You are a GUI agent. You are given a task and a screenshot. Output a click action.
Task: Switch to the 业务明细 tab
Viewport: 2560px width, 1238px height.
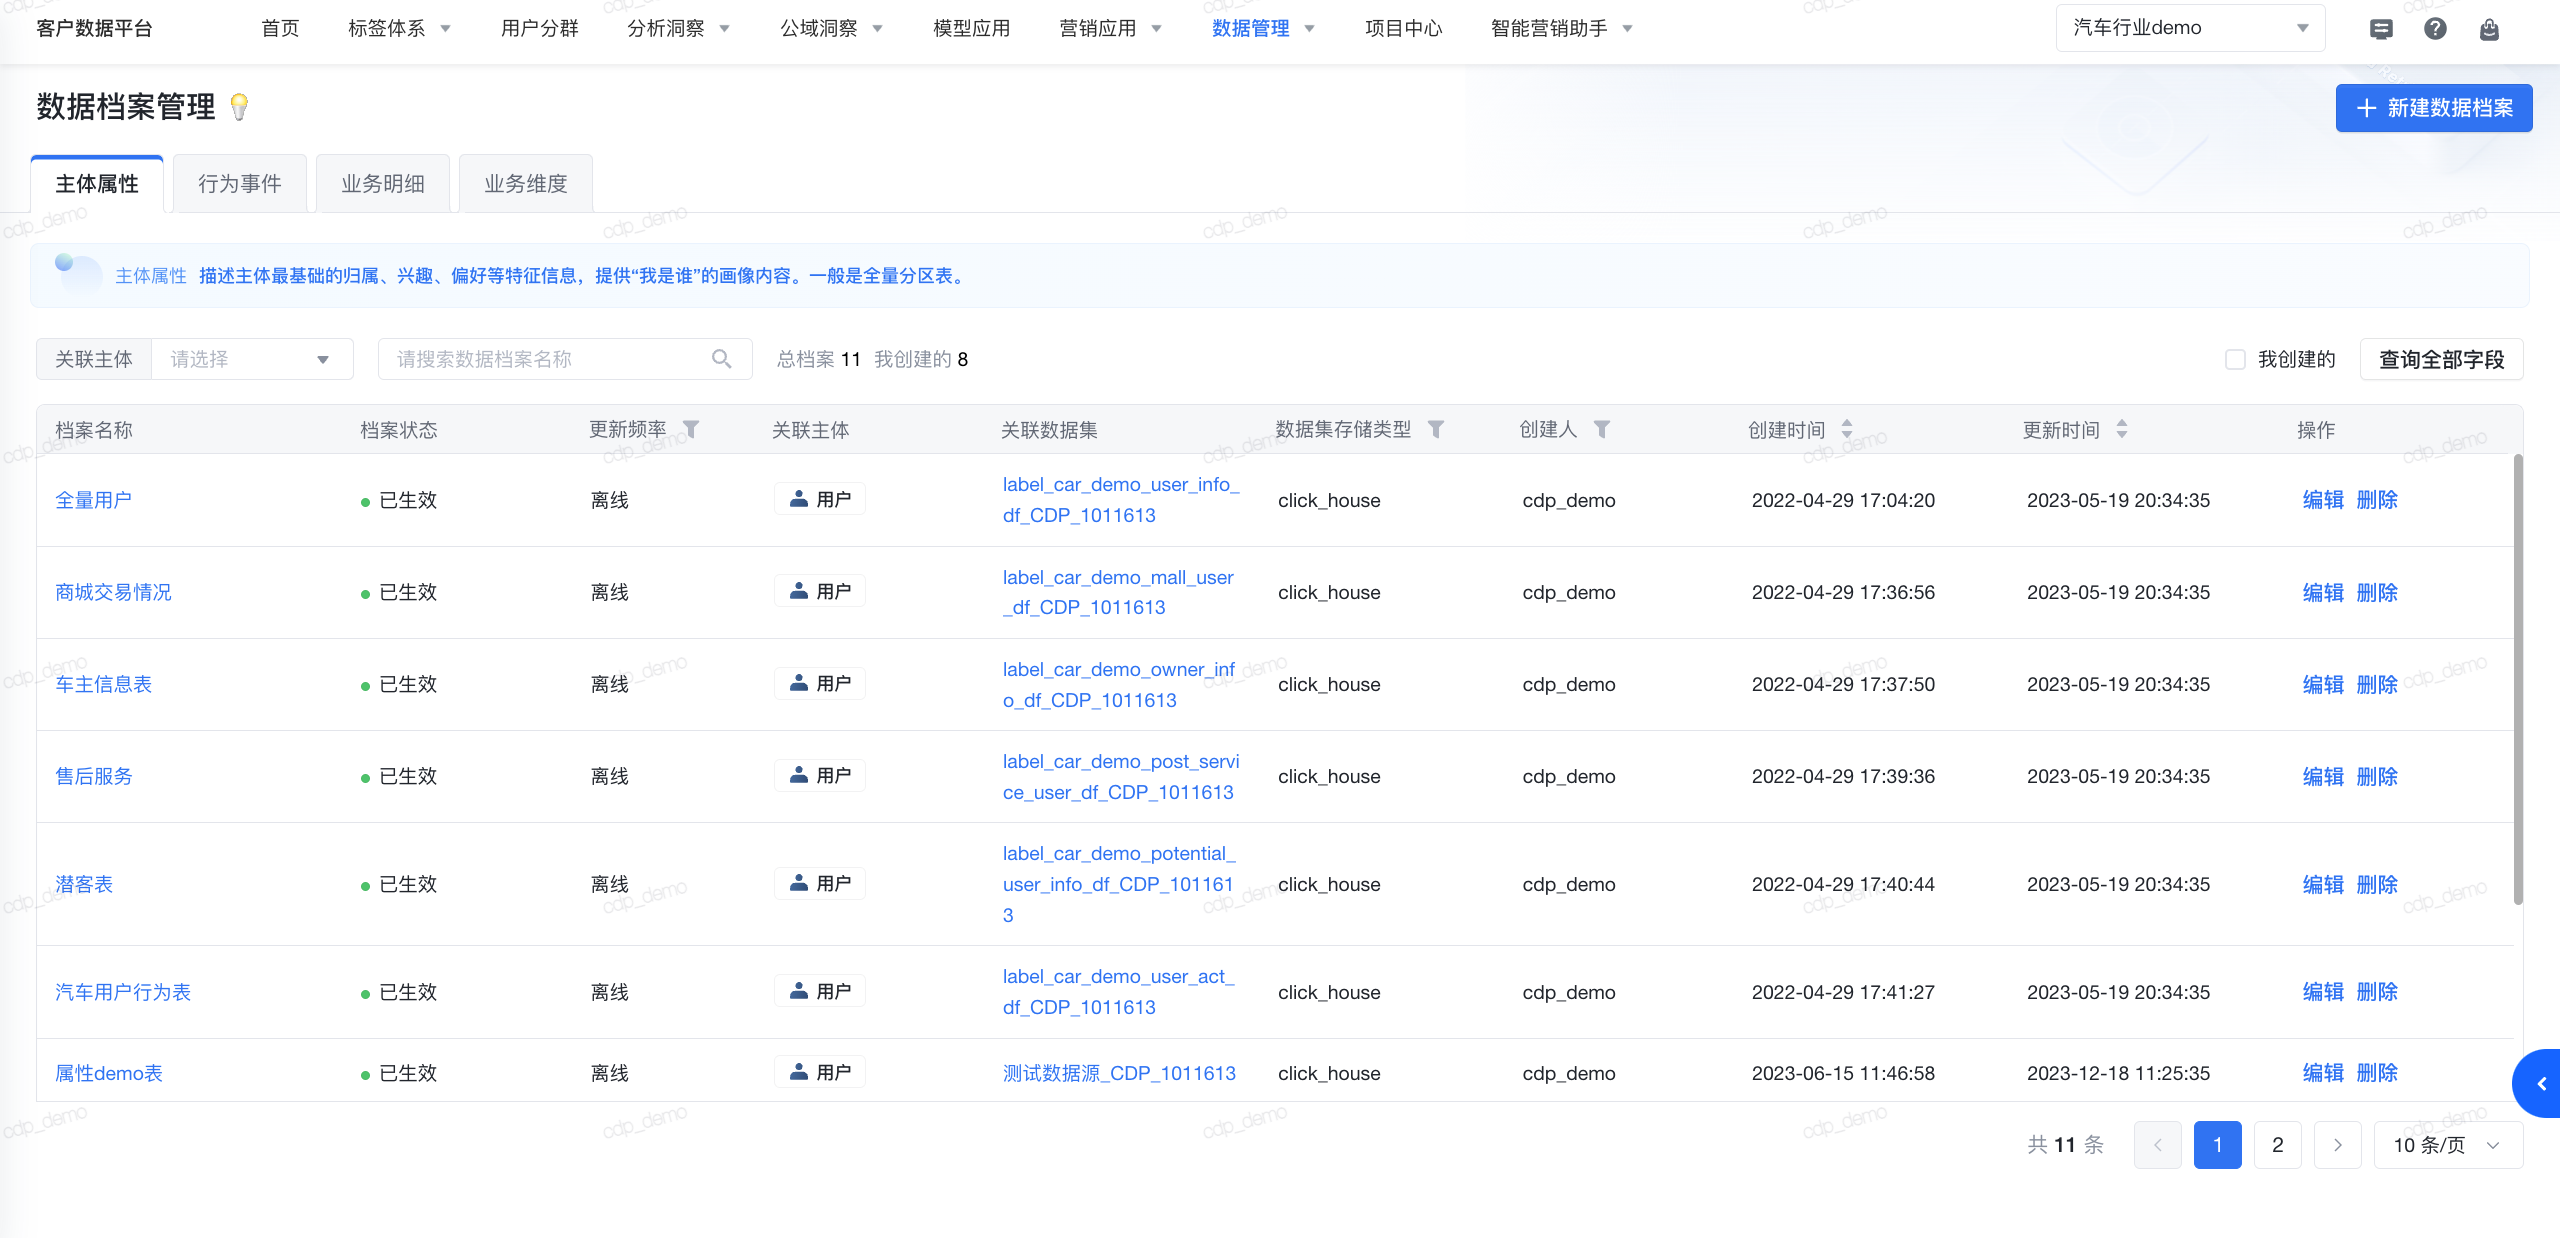click(x=383, y=184)
